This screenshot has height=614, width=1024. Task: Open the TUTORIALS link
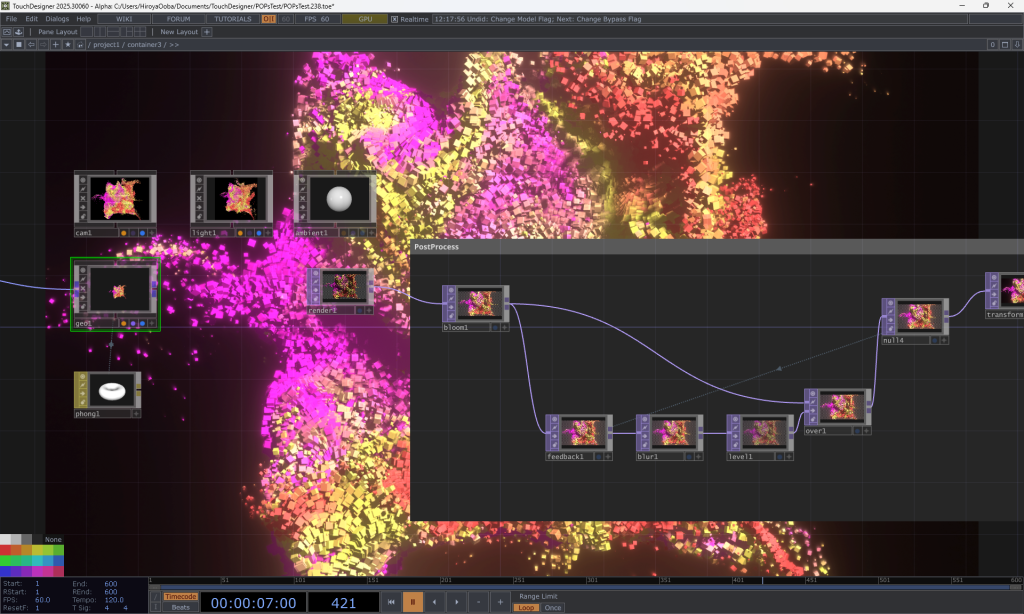pos(232,19)
